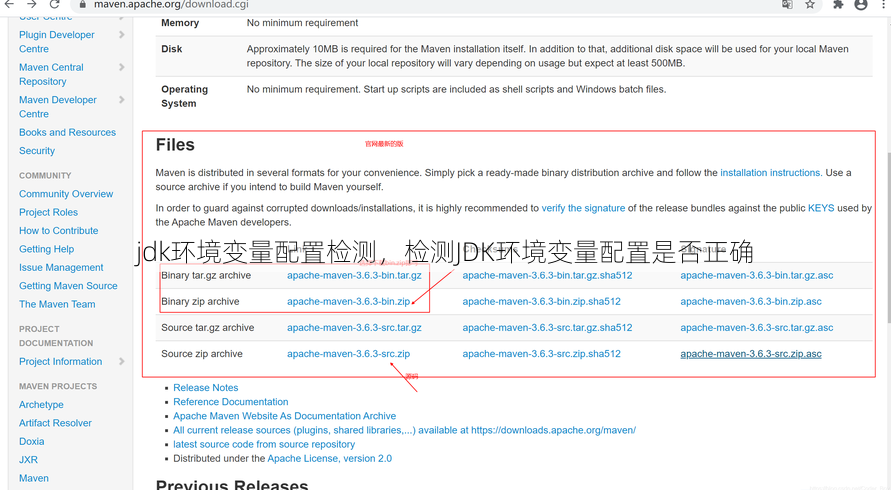Click the translate page icon in address bar
Viewport: 891px width, 490px height.
787,5
